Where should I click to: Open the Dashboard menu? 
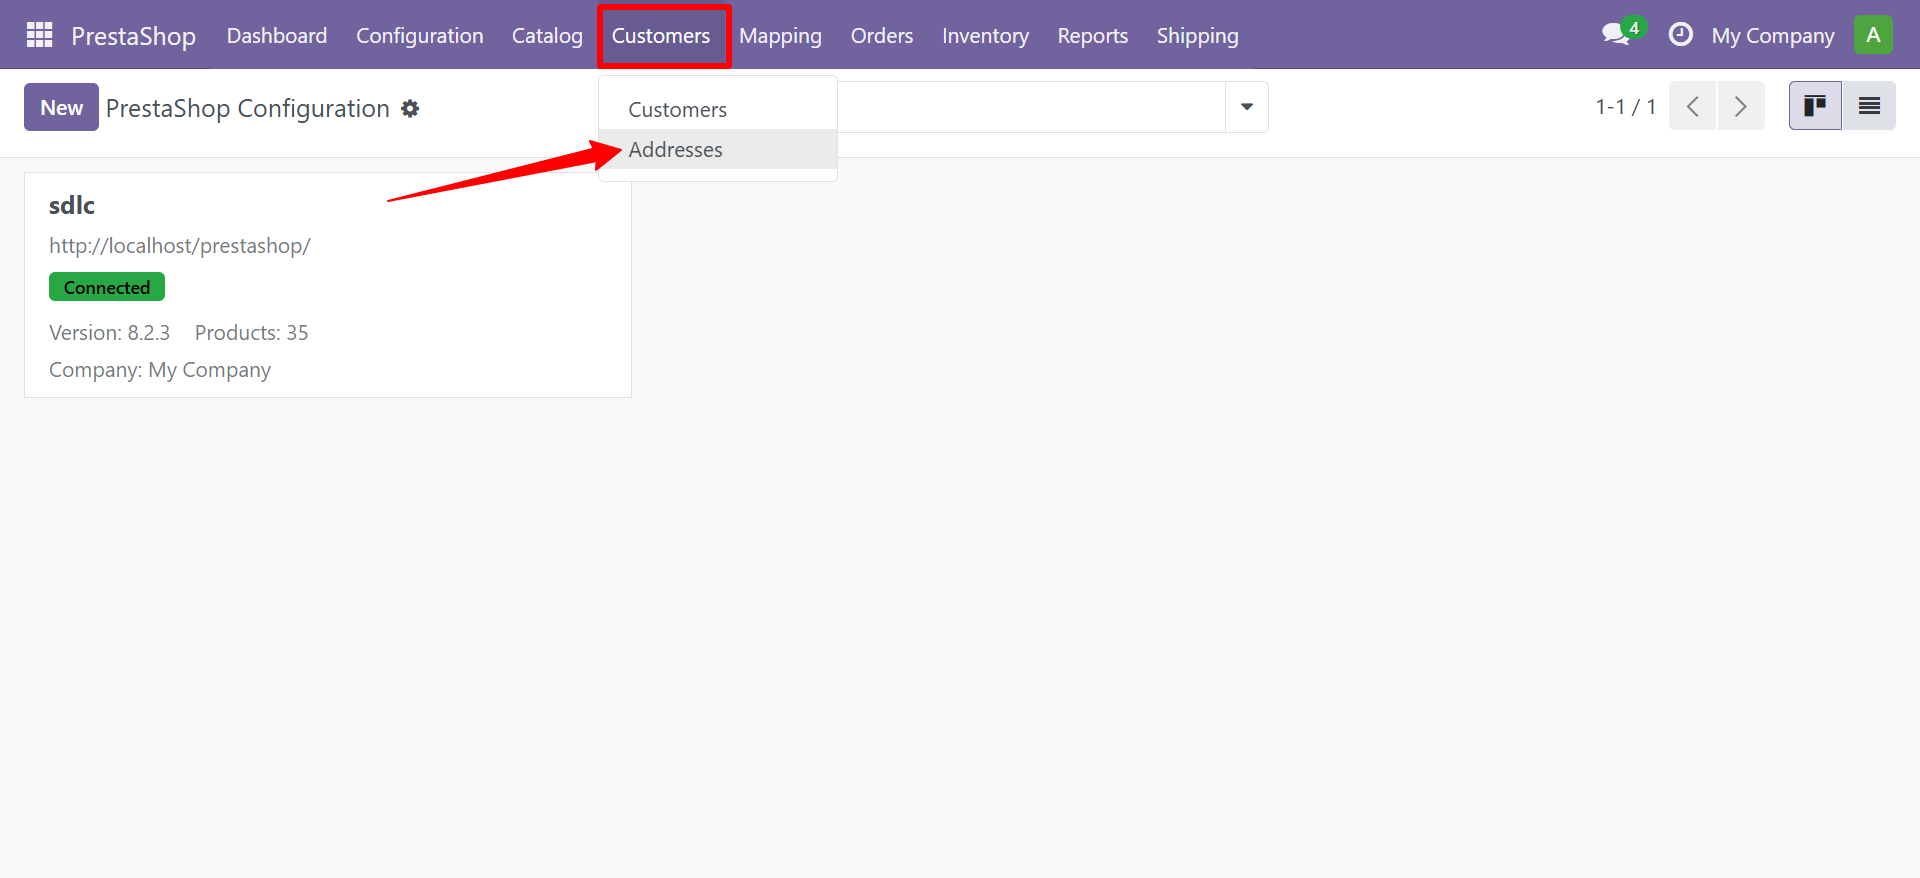(277, 36)
